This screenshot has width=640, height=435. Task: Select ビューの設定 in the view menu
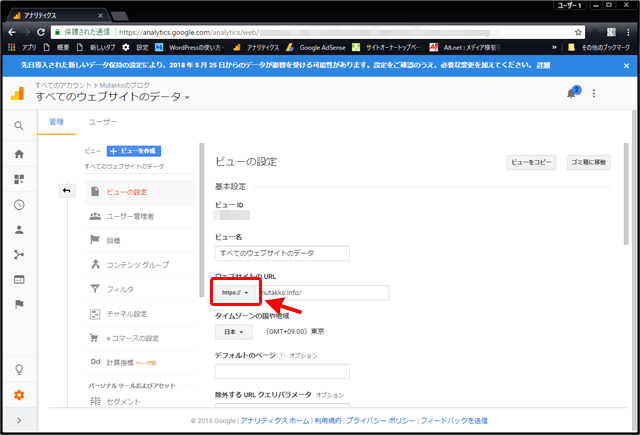[141, 192]
